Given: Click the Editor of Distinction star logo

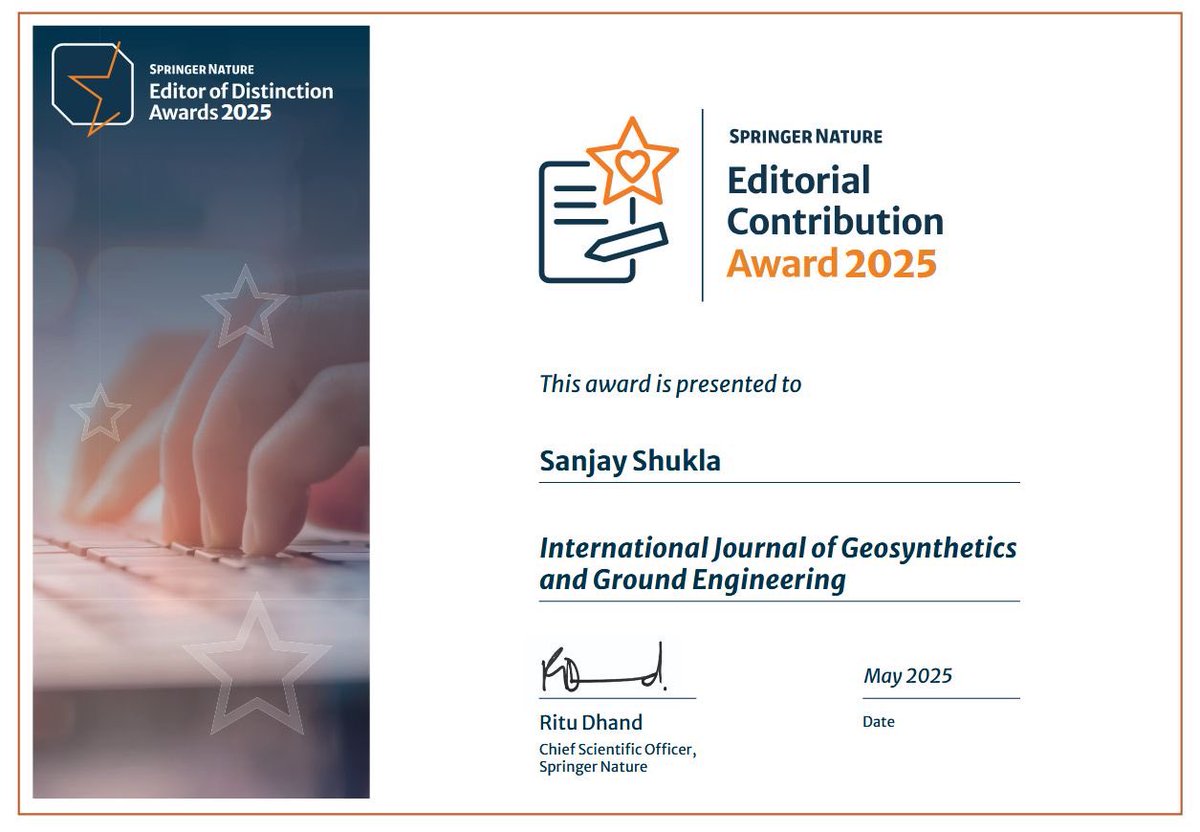Looking at the screenshot, I should point(92,88).
